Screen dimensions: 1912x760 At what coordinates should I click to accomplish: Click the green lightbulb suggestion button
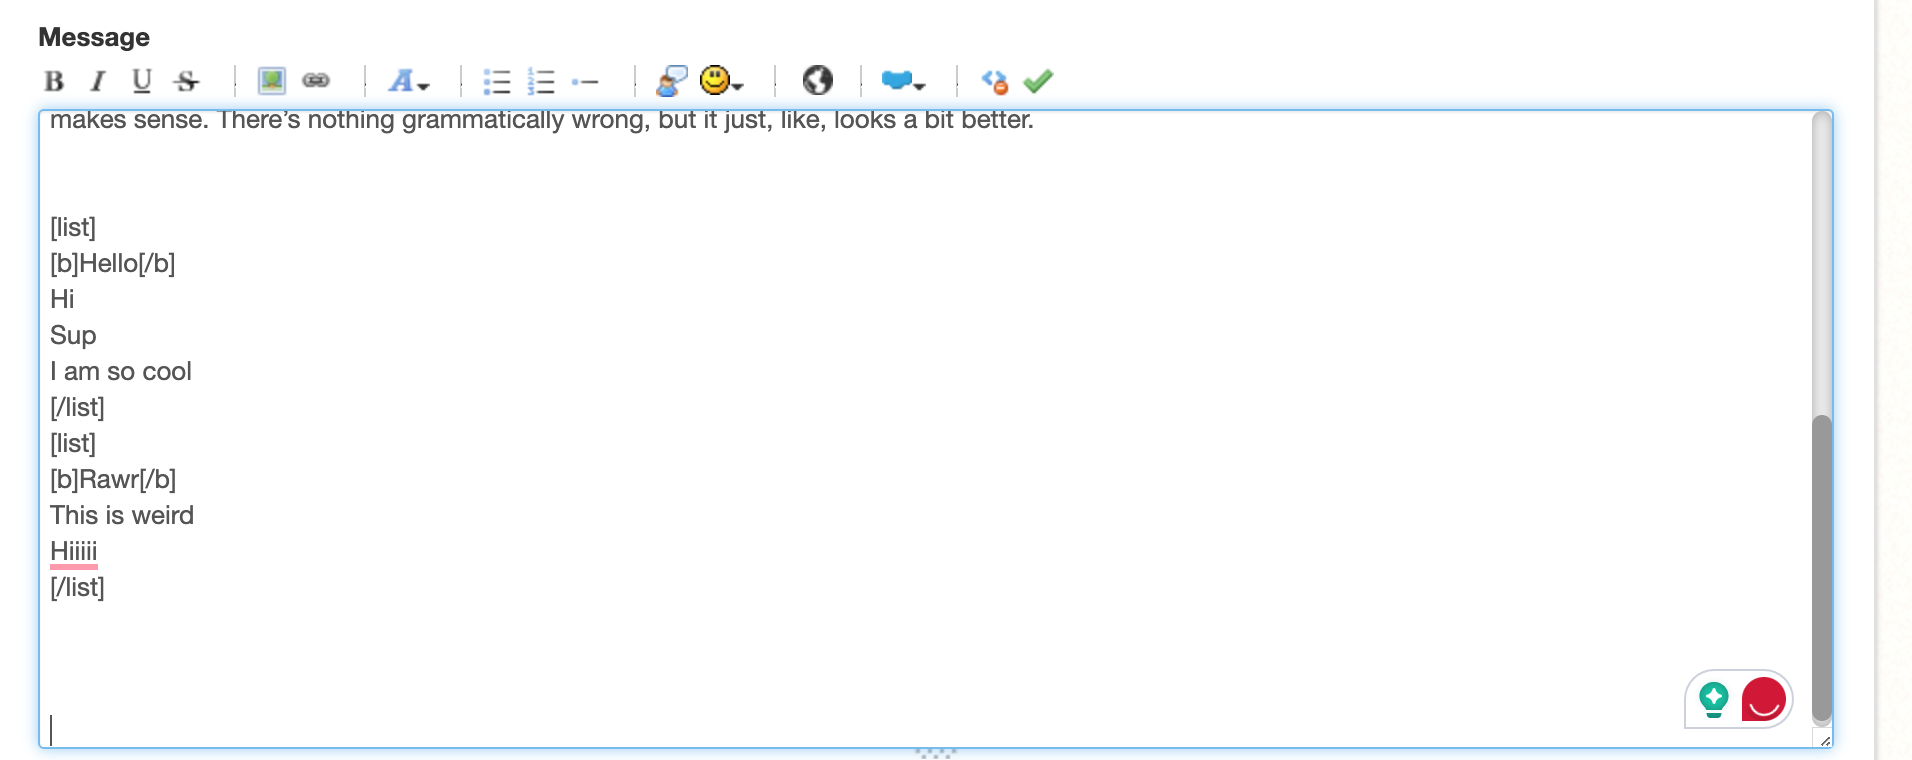point(1714,699)
